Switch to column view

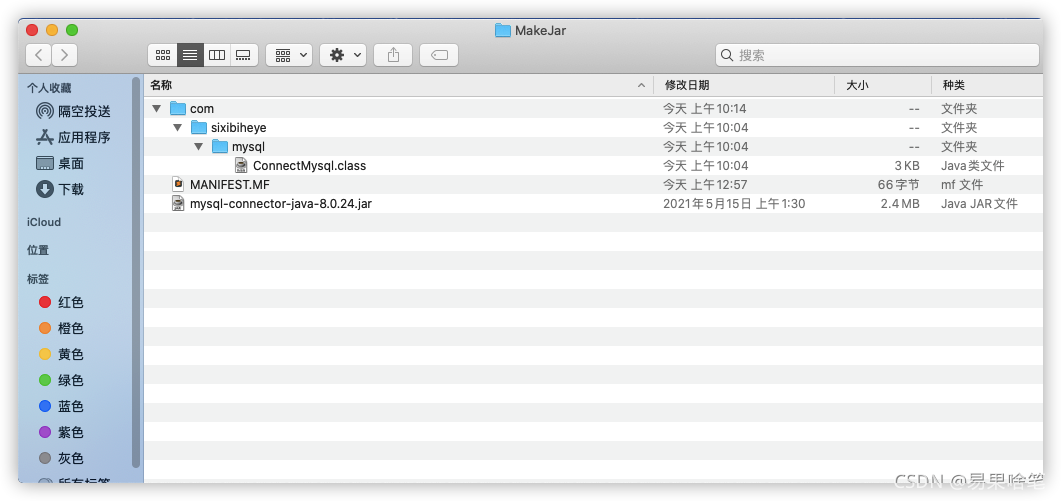click(217, 55)
